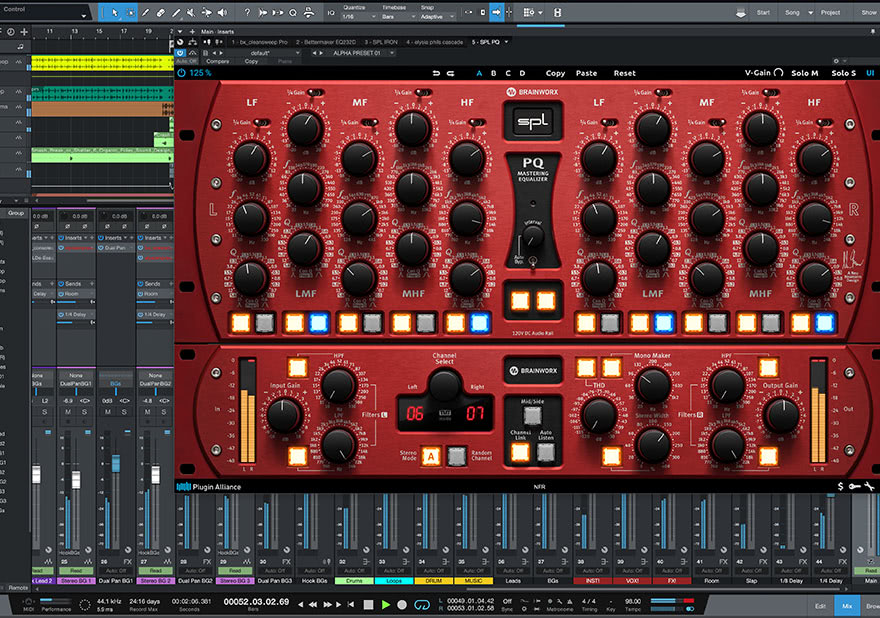Viewport: 880px width, 618px height.
Task: Select plugin settings slot C
Action: (x=508, y=73)
